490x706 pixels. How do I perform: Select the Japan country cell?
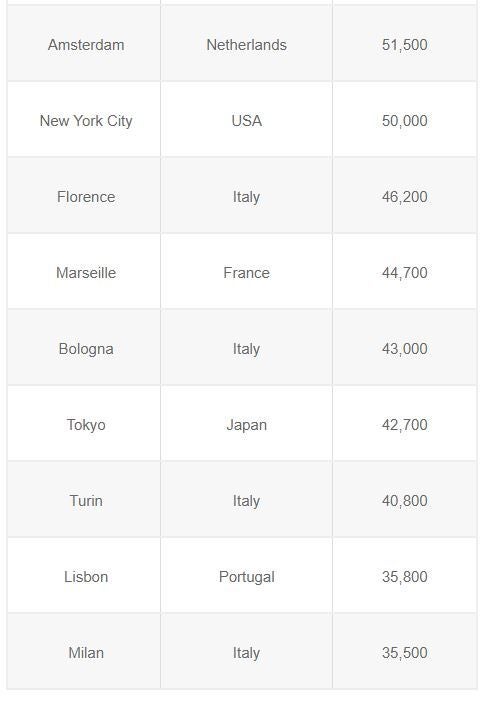246,423
